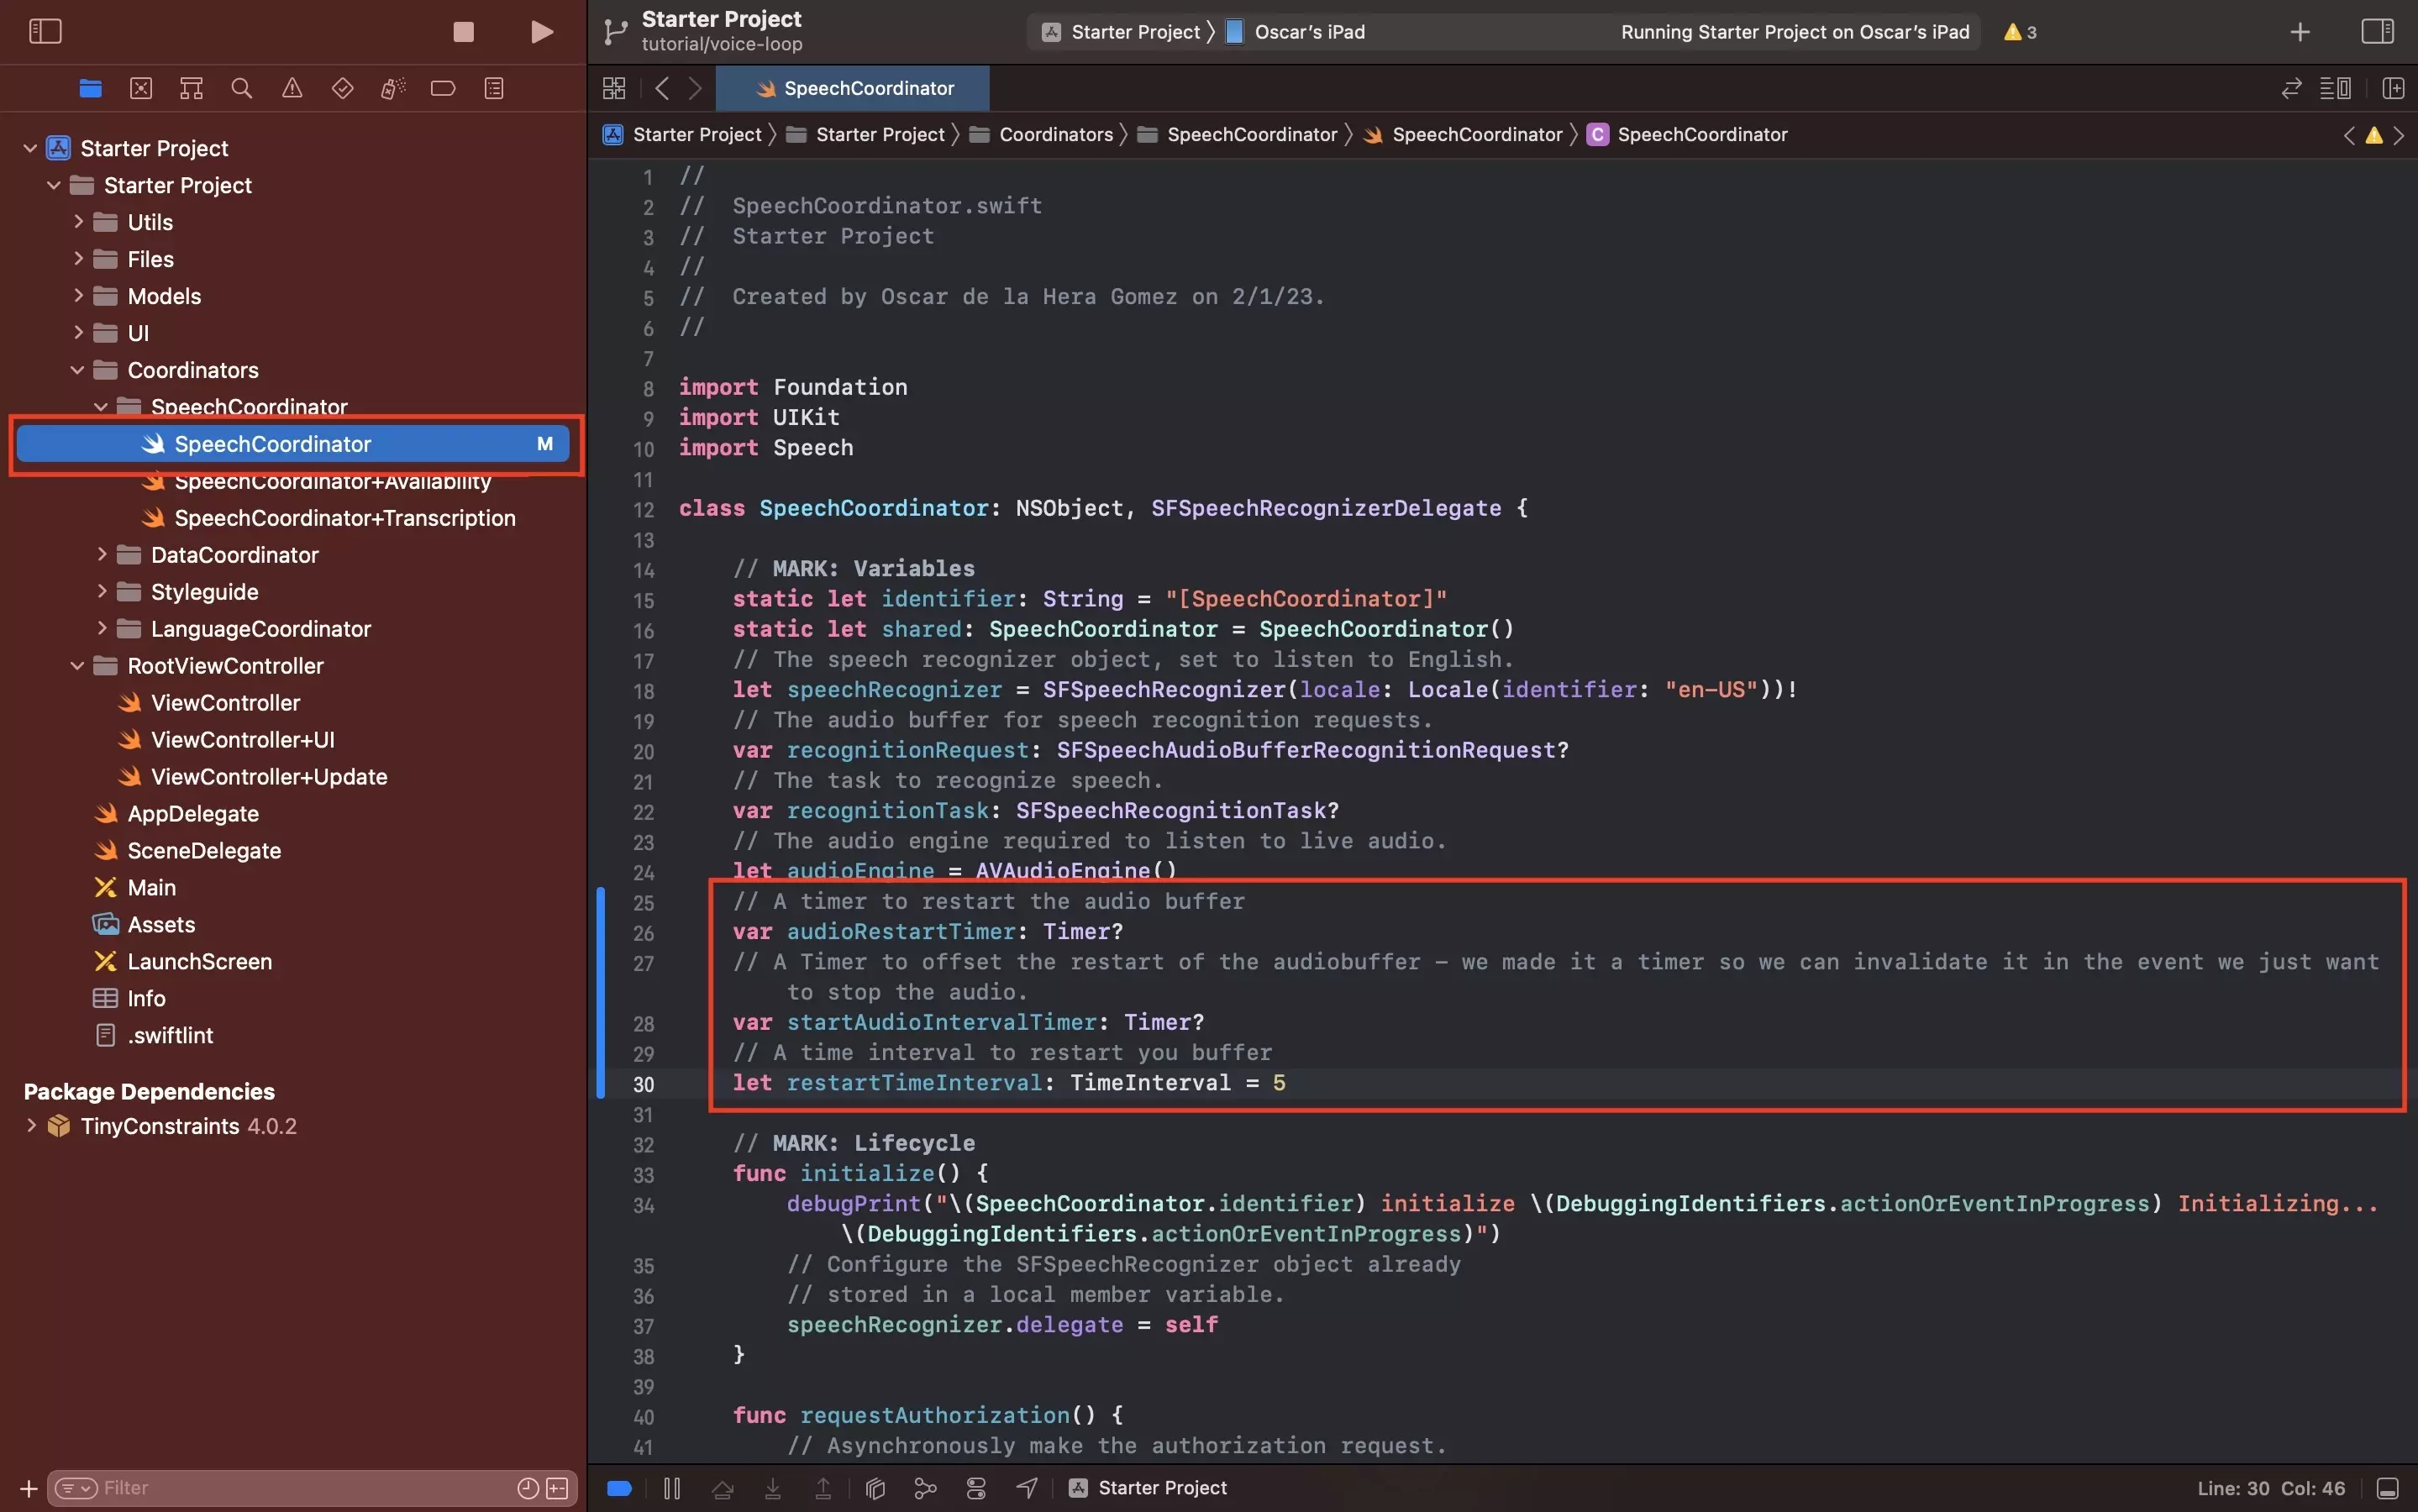Open the Test navigator
2418x1512 pixels.
(342, 88)
